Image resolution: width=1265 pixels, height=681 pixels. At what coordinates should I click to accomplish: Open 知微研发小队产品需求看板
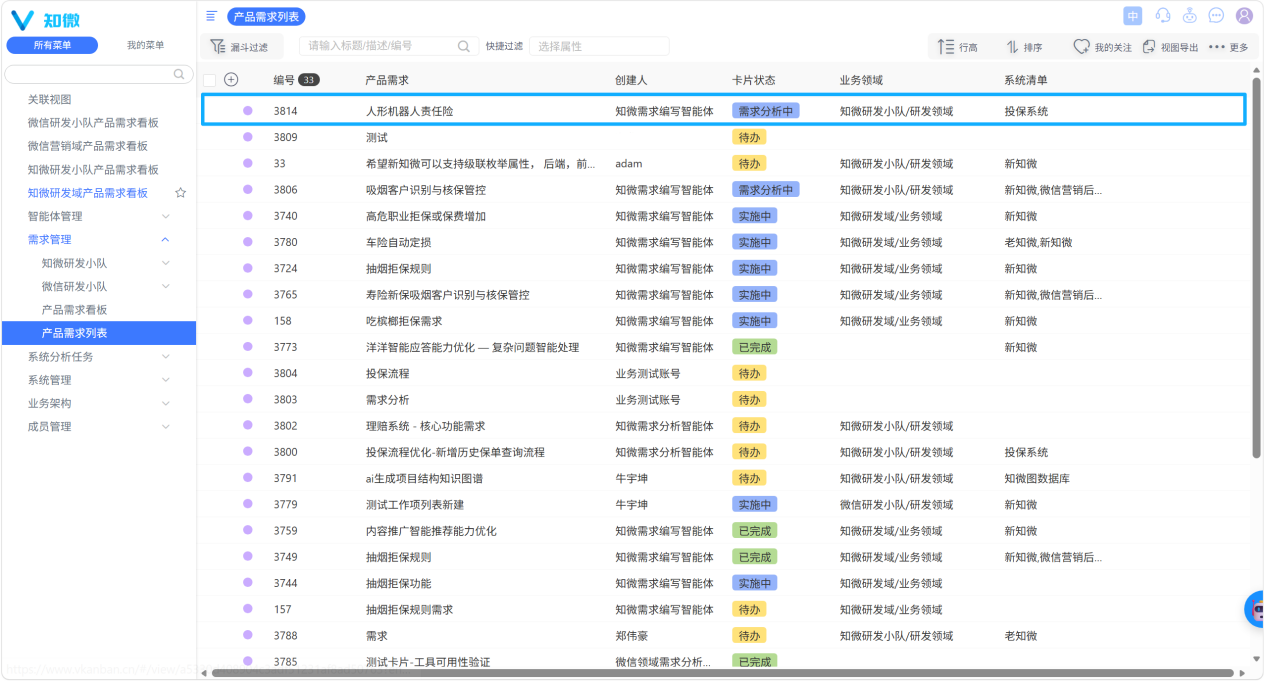[x=93, y=170]
